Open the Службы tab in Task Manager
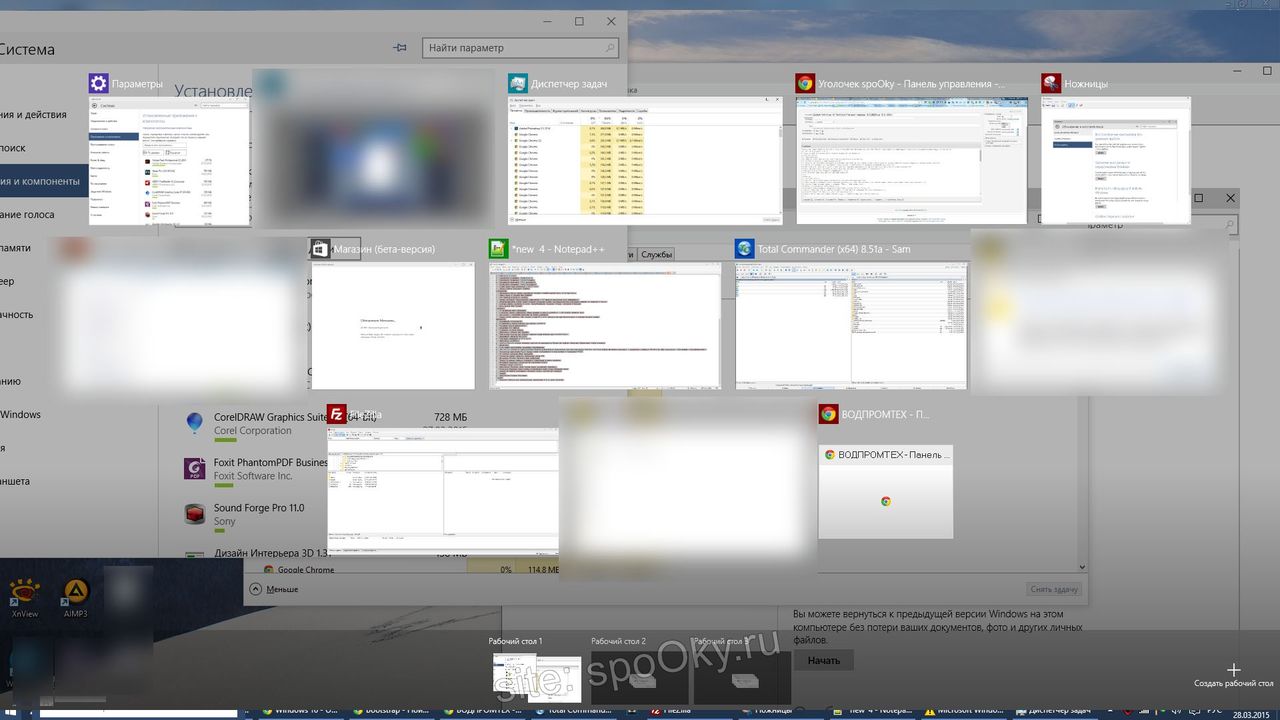This screenshot has width=1280, height=720. coord(655,254)
